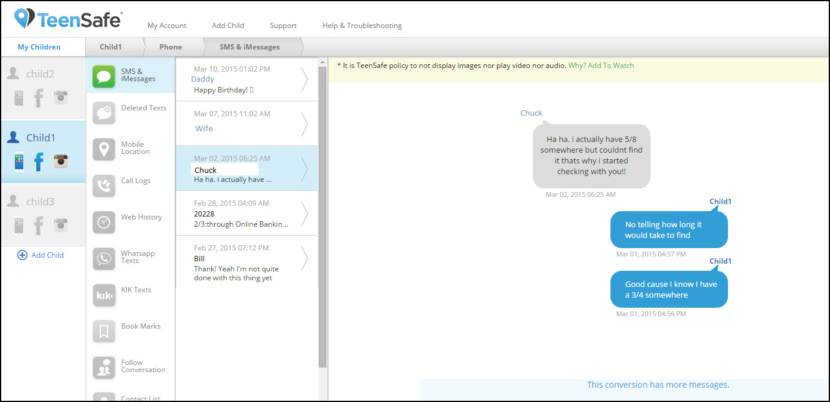Click the Chuck sender name above bubble
Viewport: 830px width, 402px height.
tap(531, 113)
